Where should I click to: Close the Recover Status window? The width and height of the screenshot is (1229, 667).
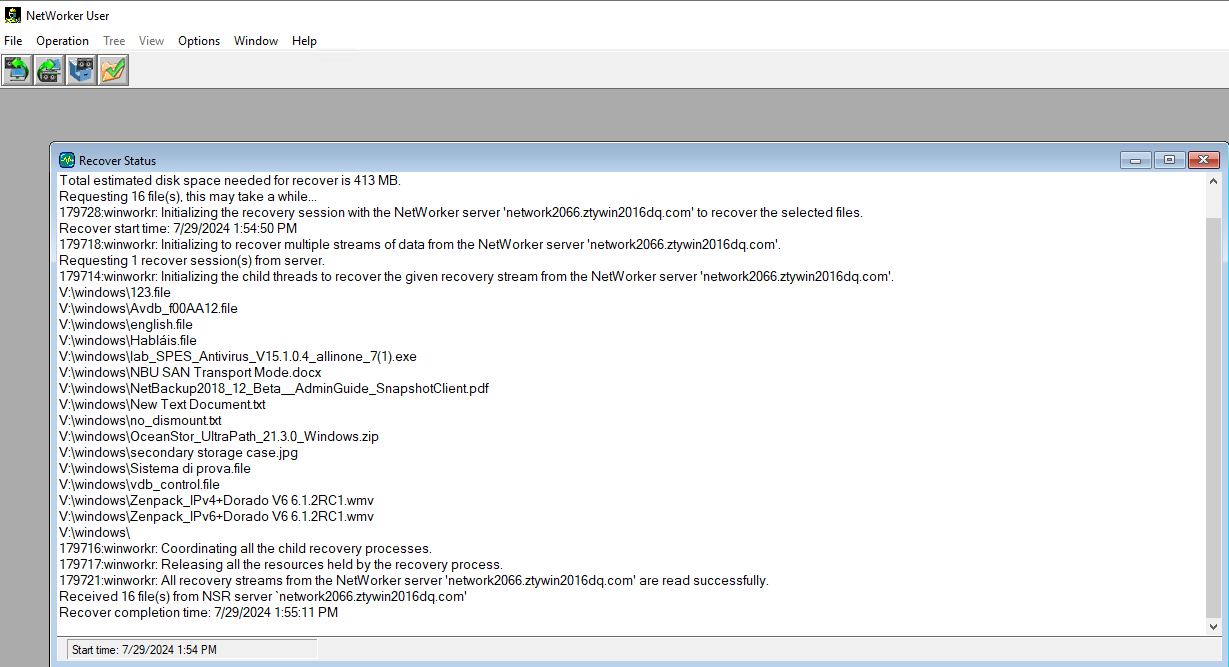(1204, 160)
